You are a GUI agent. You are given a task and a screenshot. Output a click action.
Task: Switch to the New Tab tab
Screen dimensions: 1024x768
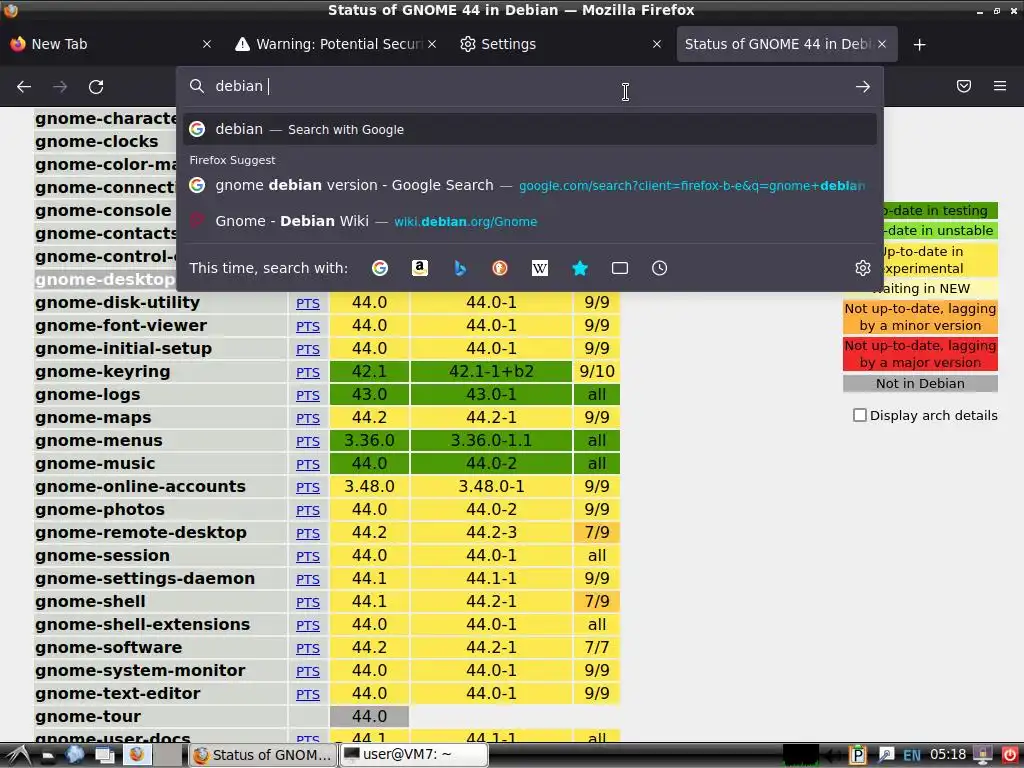click(x=111, y=44)
